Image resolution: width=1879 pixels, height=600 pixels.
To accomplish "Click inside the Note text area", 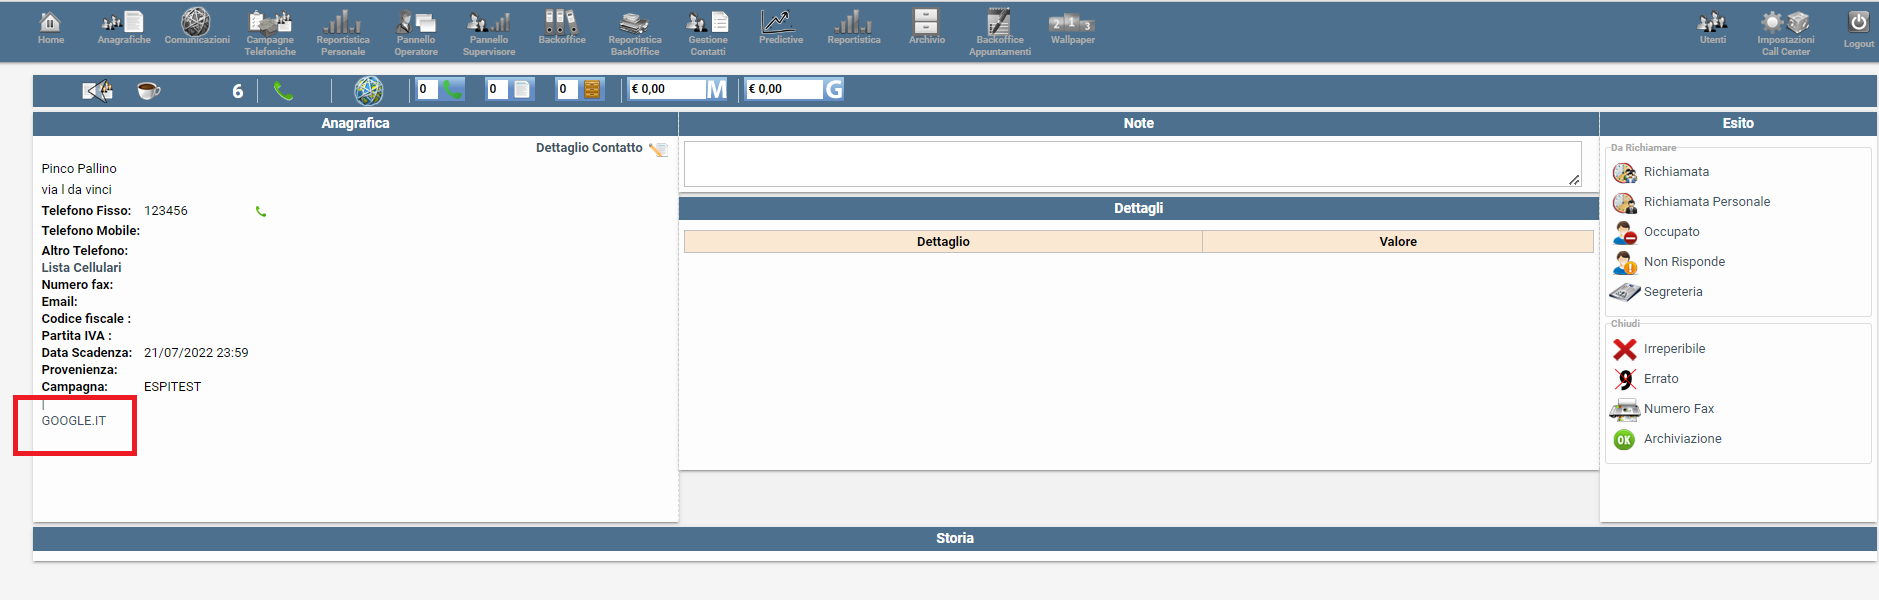I will [x=1130, y=163].
